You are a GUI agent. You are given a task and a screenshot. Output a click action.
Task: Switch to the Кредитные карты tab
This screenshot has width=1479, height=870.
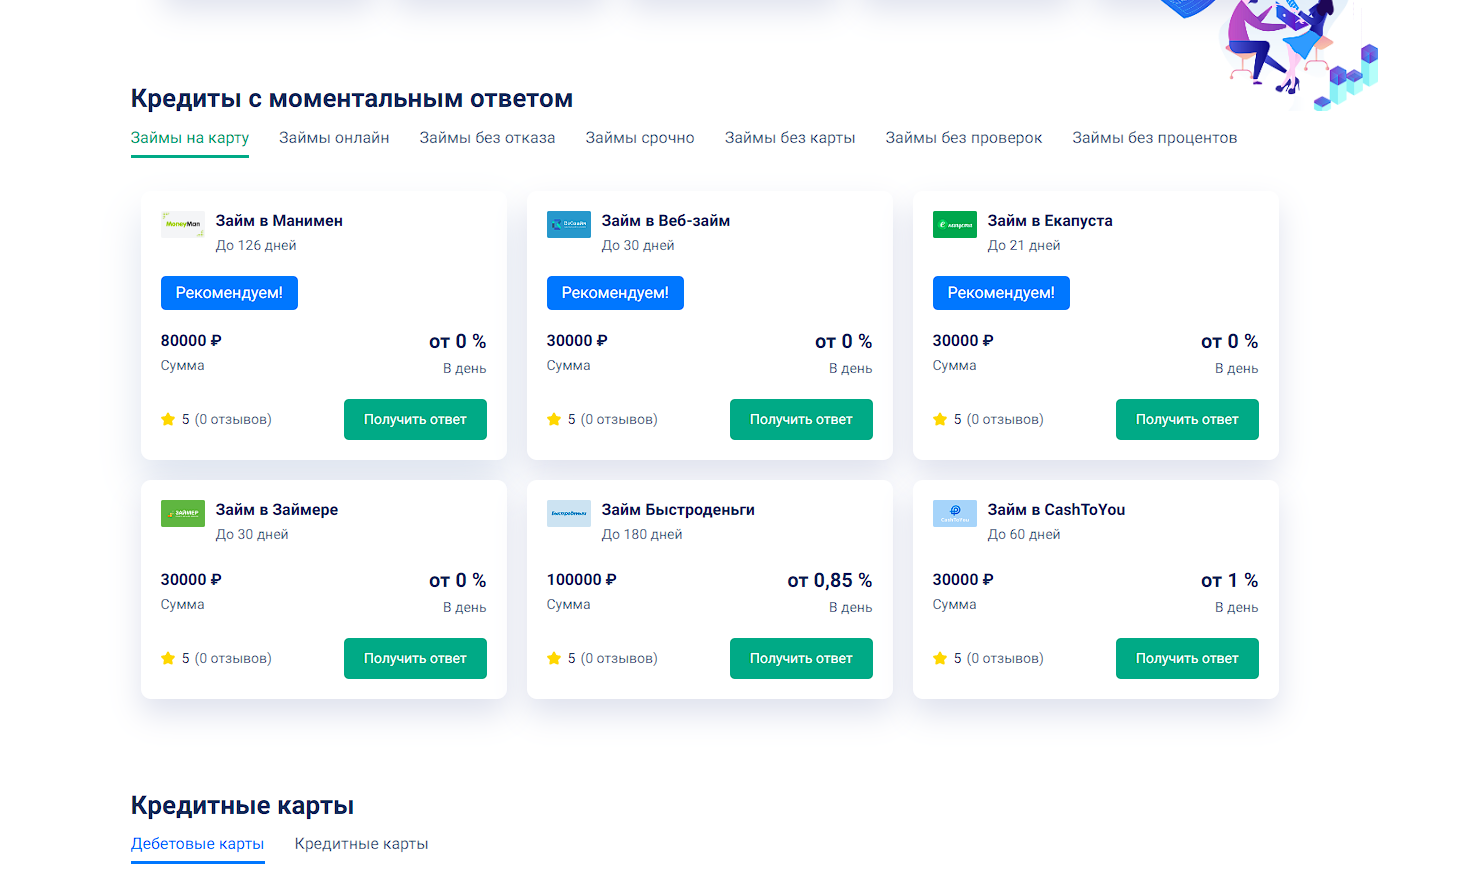(x=361, y=844)
